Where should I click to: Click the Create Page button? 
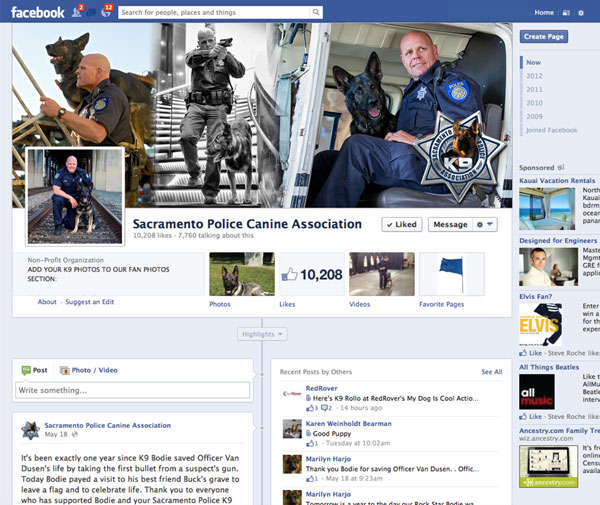pos(544,37)
